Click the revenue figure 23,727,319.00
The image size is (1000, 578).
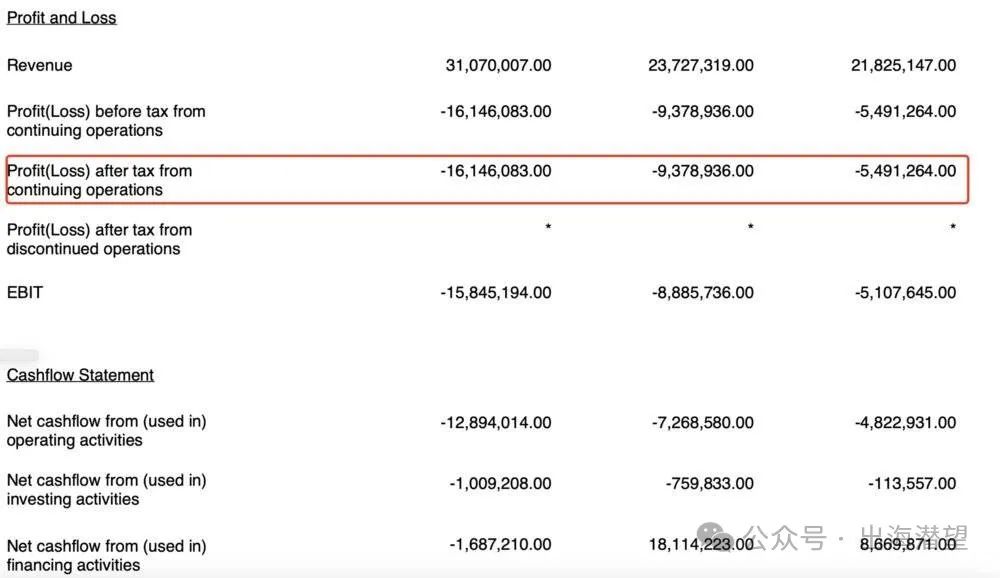pos(701,66)
